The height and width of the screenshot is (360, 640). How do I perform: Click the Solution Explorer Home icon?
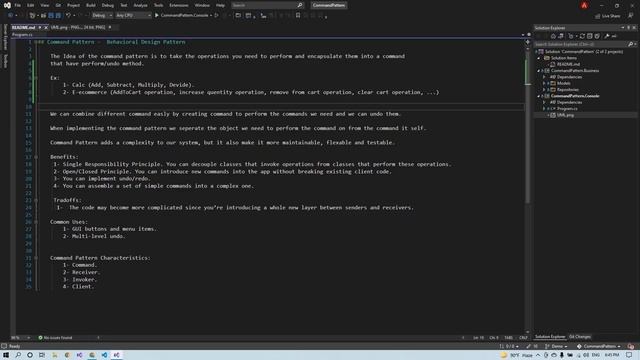[553, 36]
